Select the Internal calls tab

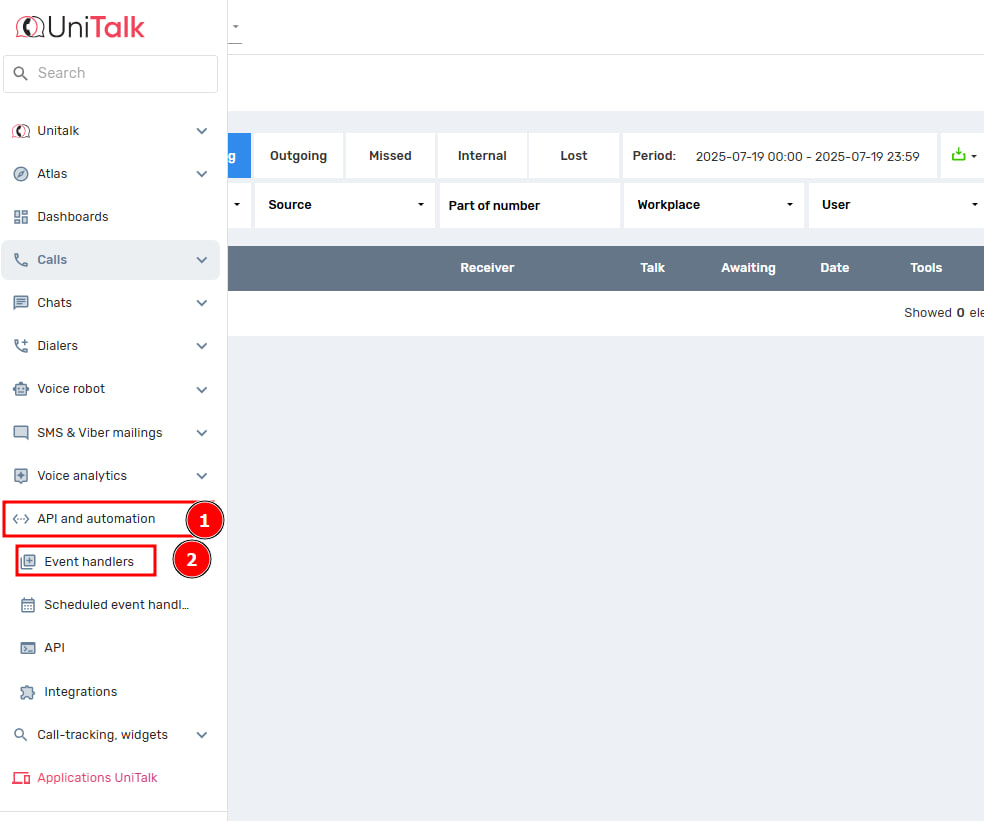click(x=482, y=156)
